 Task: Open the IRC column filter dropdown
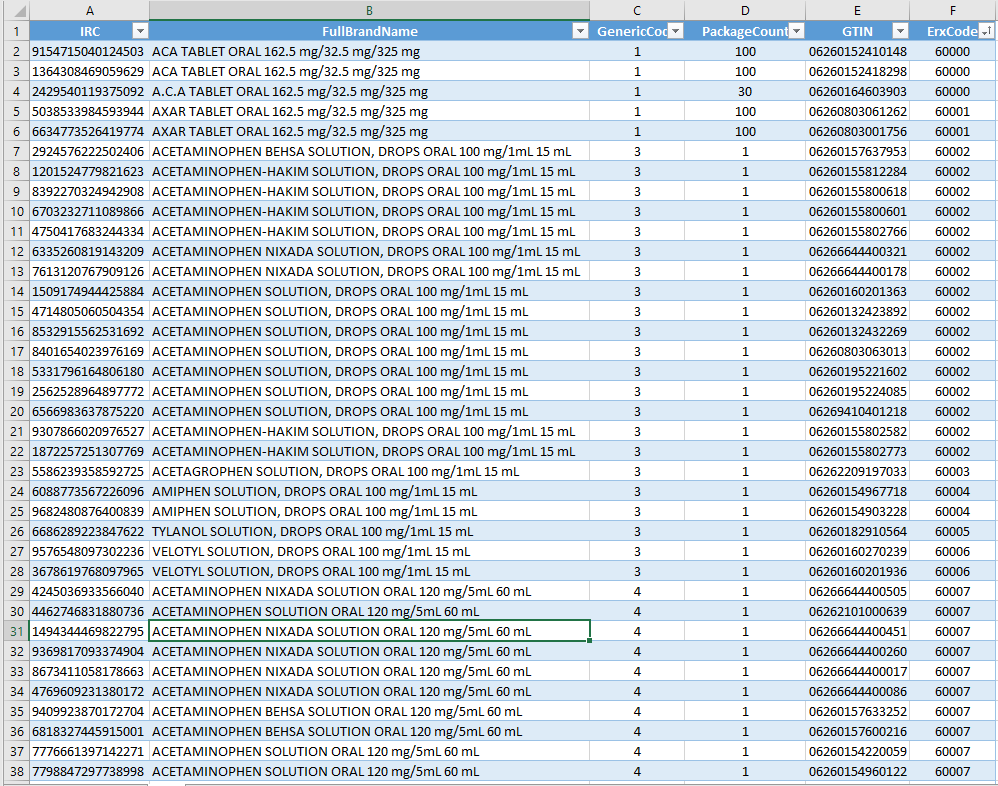point(139,31)
